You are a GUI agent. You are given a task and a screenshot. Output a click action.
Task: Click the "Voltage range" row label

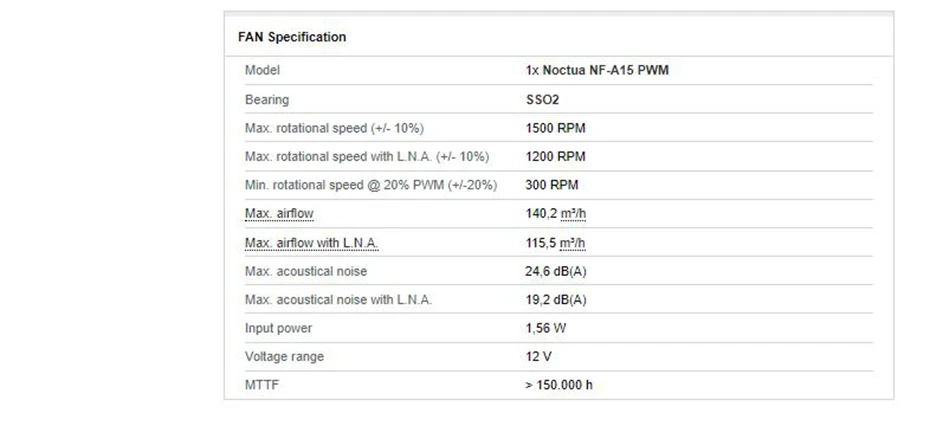point(284,357)
